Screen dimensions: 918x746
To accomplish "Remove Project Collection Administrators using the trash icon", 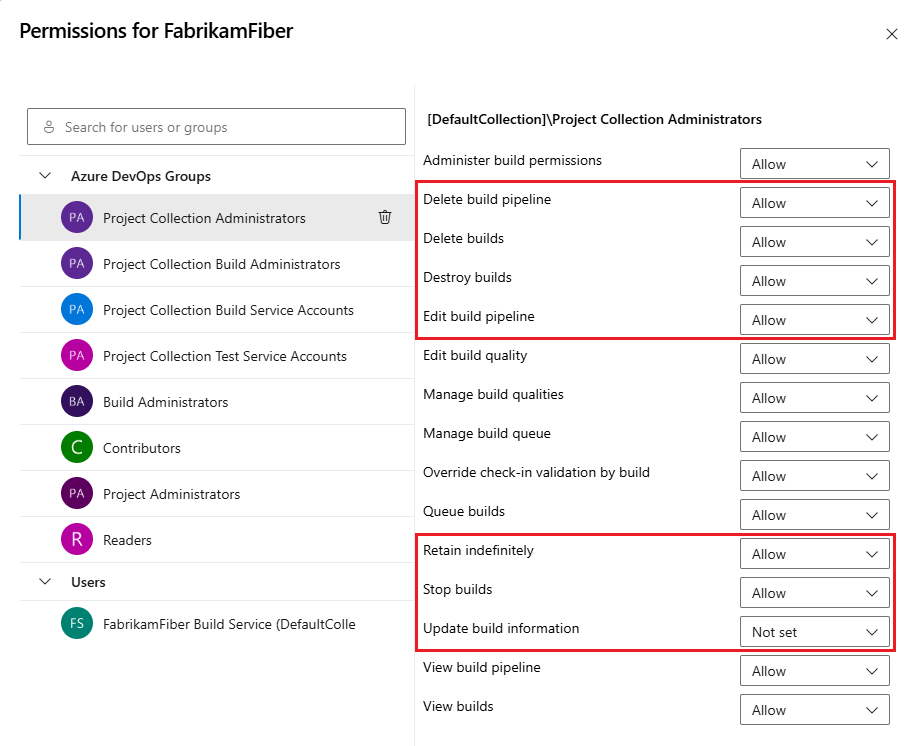I will 385,217.
